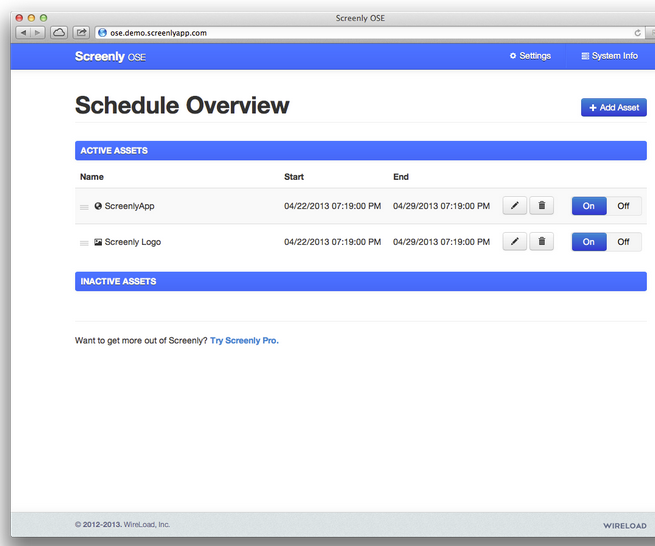Image resolution: width=655 pixels, height=546 pixels.
Task: Click the globe icon in the address bar
Action: click(102, 33)
